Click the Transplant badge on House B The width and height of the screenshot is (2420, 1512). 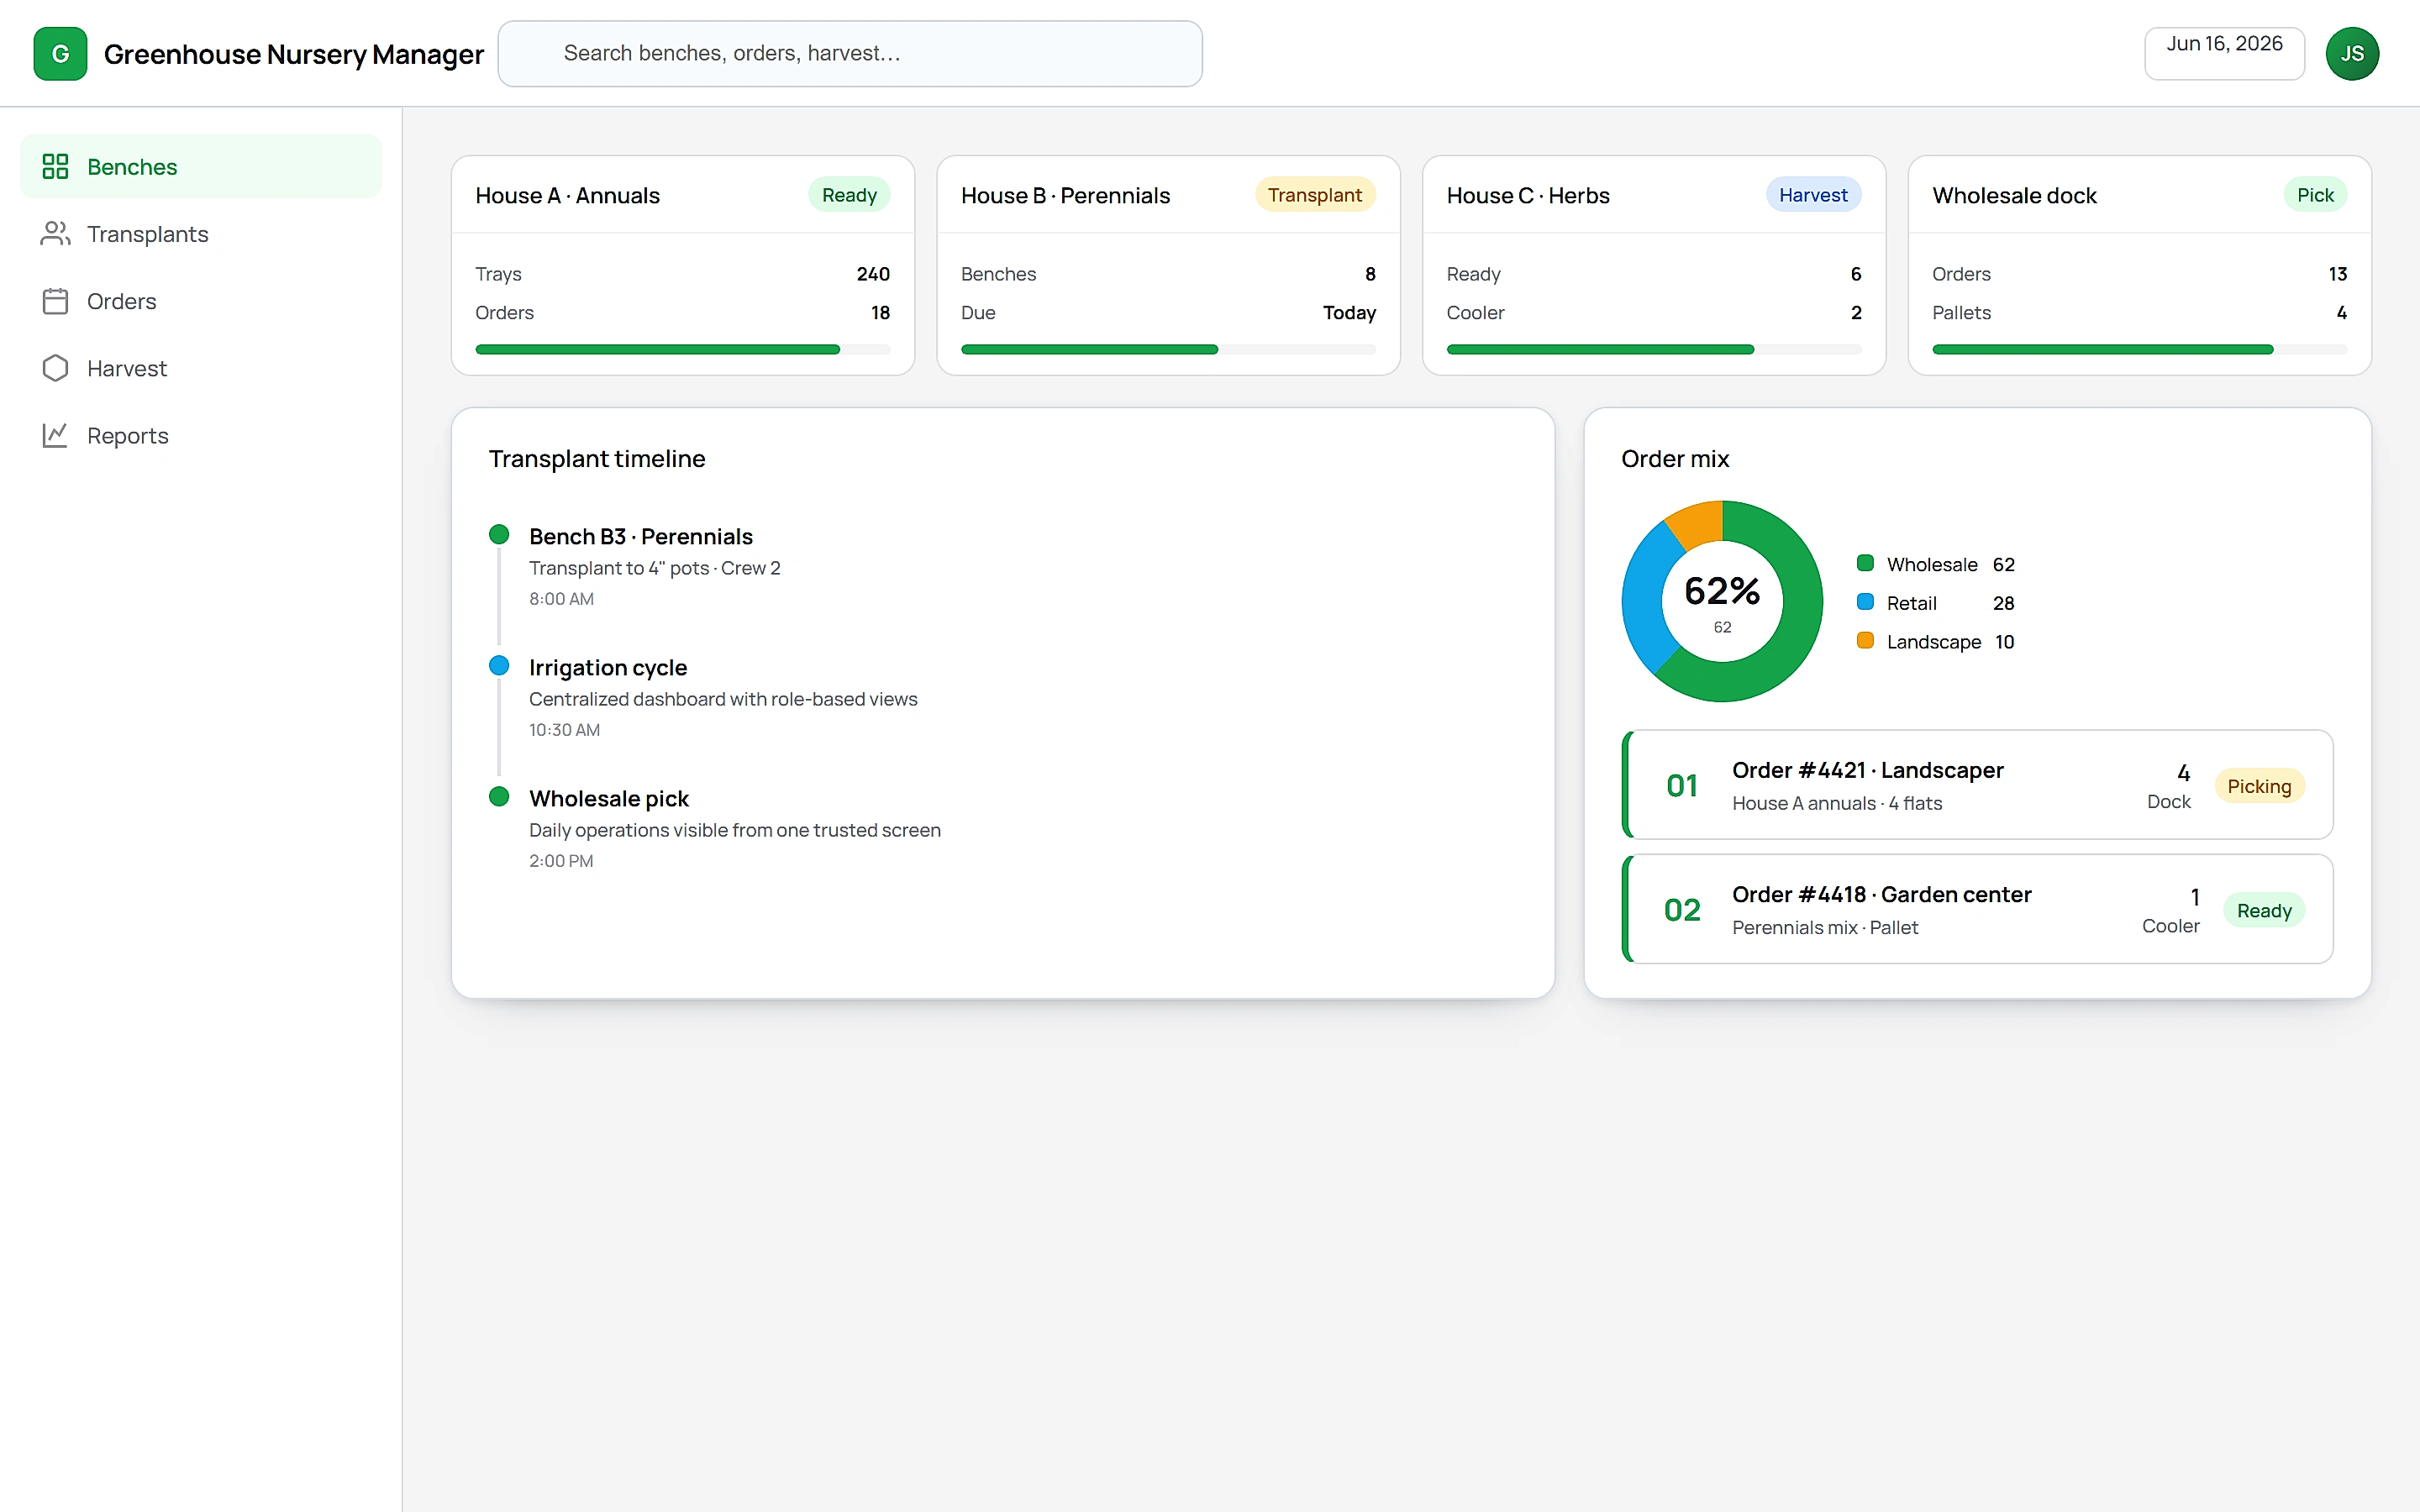[1315, 195]
